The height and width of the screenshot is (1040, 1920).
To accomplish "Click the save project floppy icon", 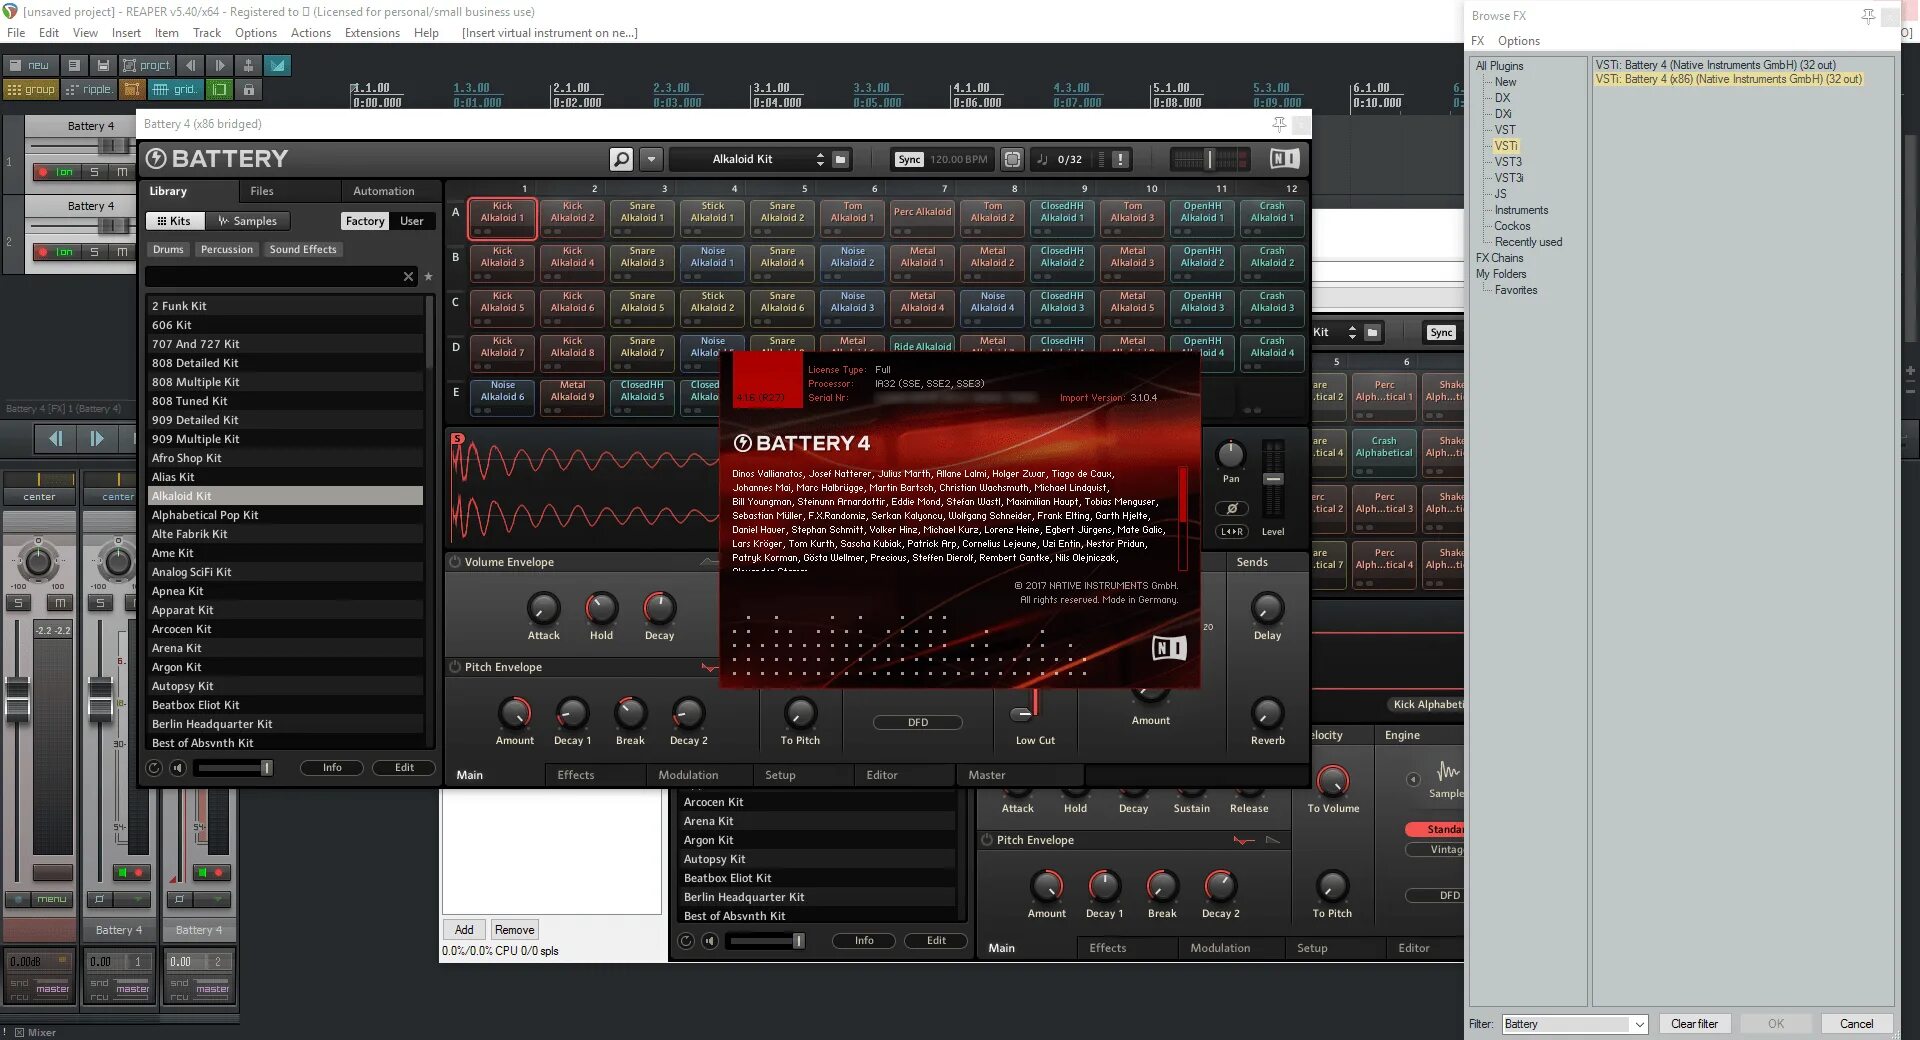I will click(103, 65).
